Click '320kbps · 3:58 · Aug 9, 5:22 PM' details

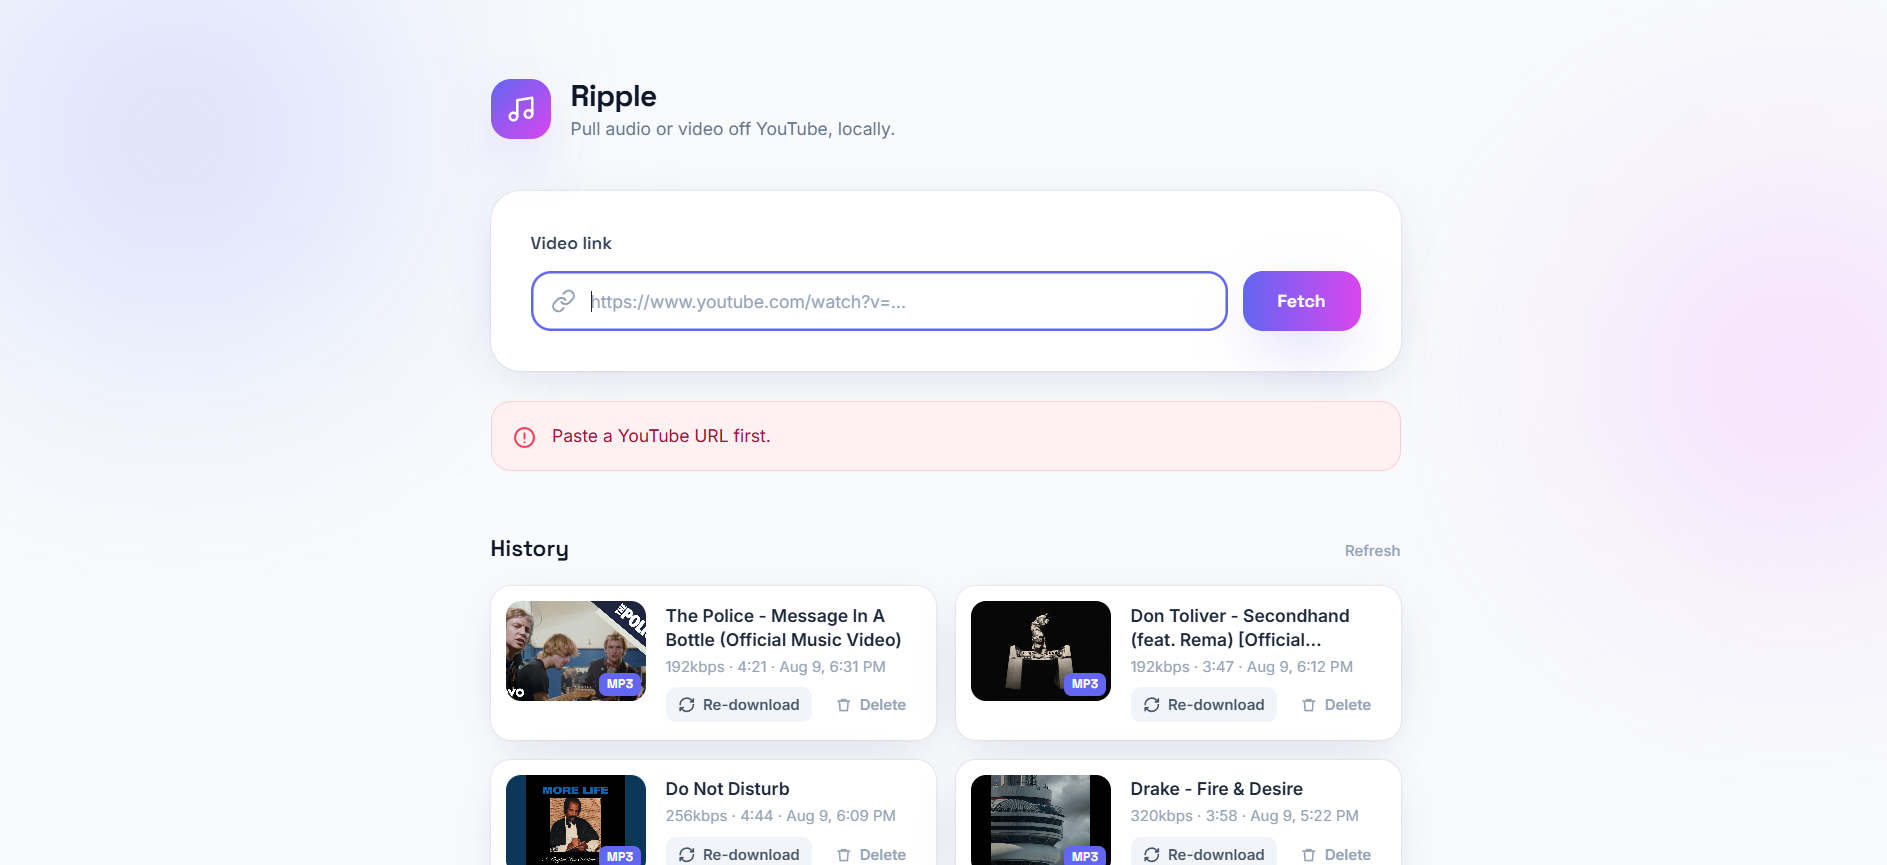pos(1244,816)
